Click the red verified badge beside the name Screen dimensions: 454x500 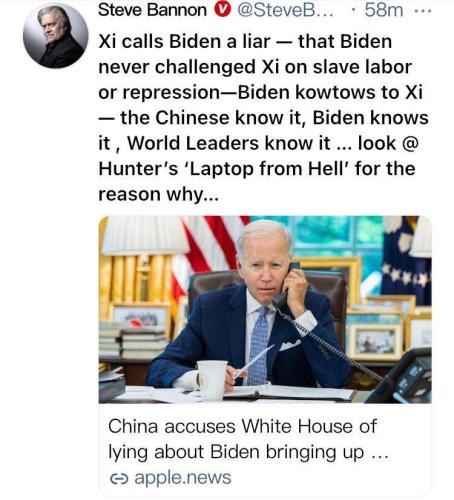coord(222,10)
